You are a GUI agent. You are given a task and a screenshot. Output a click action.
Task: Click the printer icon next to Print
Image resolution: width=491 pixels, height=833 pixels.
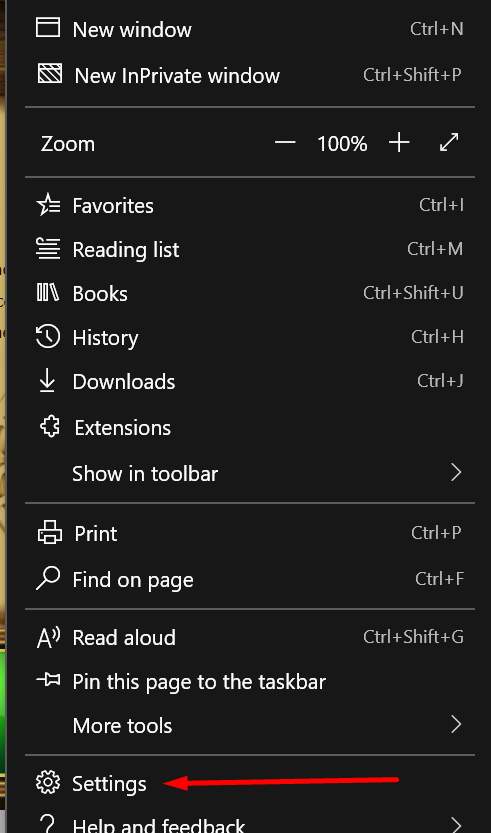click(x=50, y=532)
